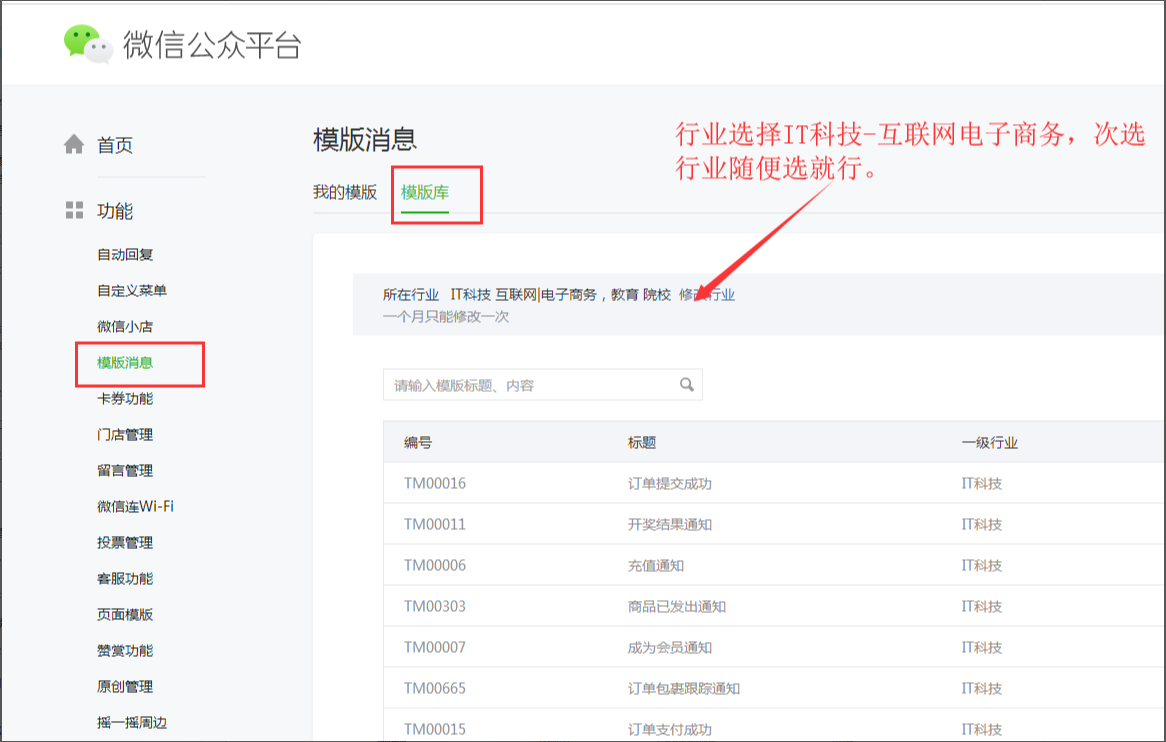The image size is (1166, 742).
Task: Open 投票管理 in the sidebar
Action: click(125, 543)
